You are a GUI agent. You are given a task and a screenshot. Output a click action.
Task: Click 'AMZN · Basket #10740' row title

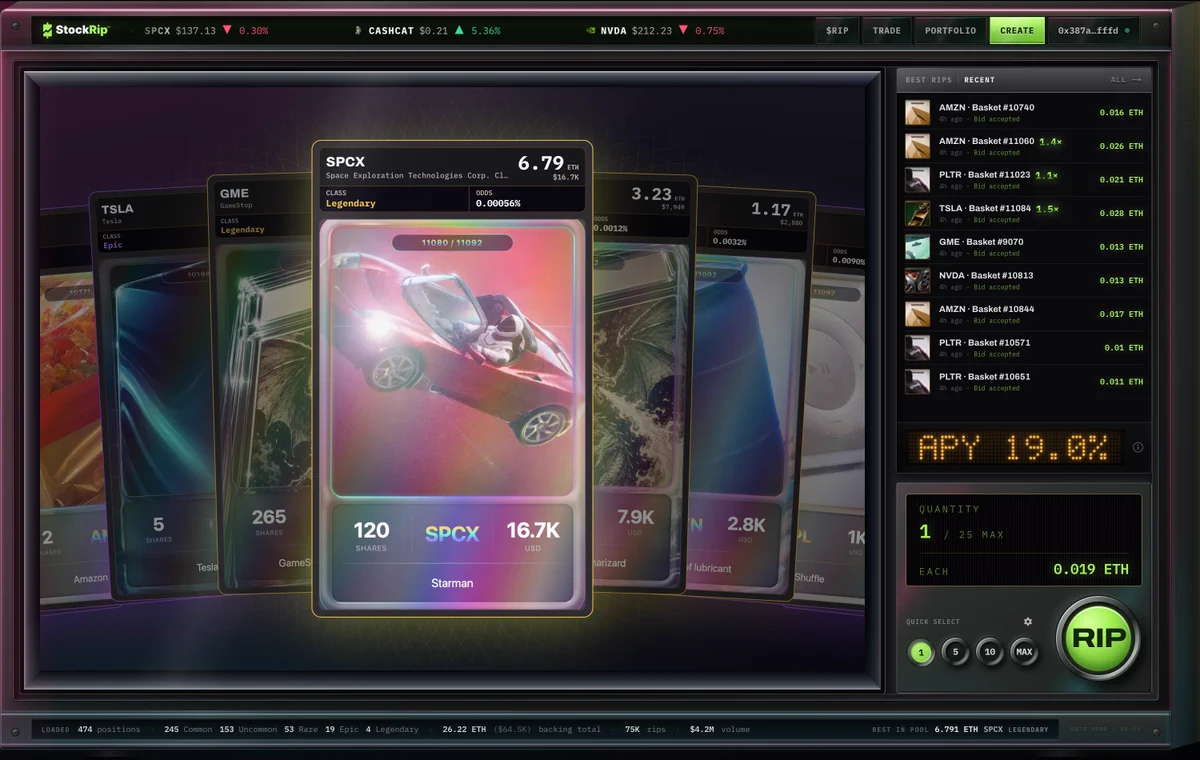click(987, 108)
